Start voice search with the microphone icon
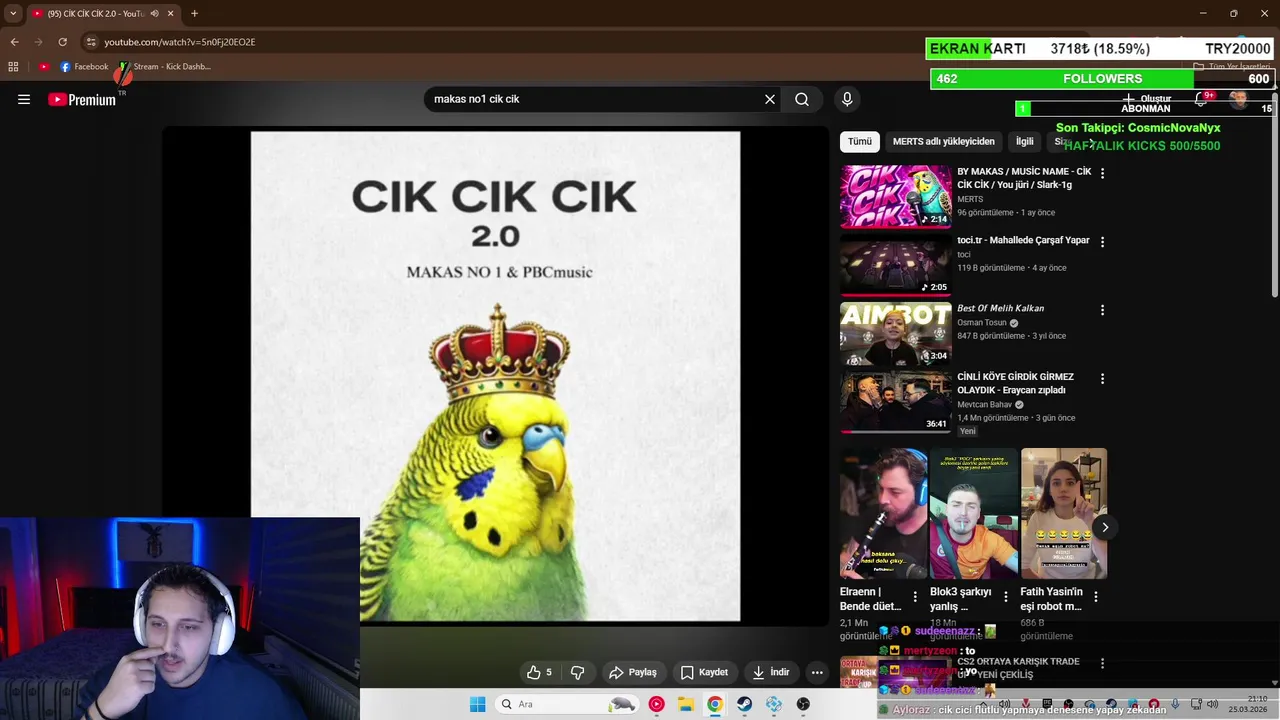 847,99
